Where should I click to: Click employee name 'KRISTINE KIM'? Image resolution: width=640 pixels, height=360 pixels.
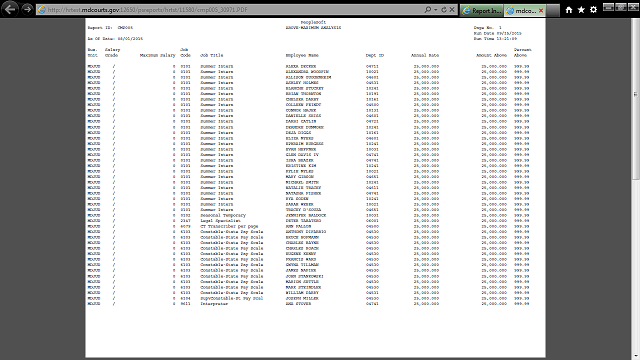301,166
